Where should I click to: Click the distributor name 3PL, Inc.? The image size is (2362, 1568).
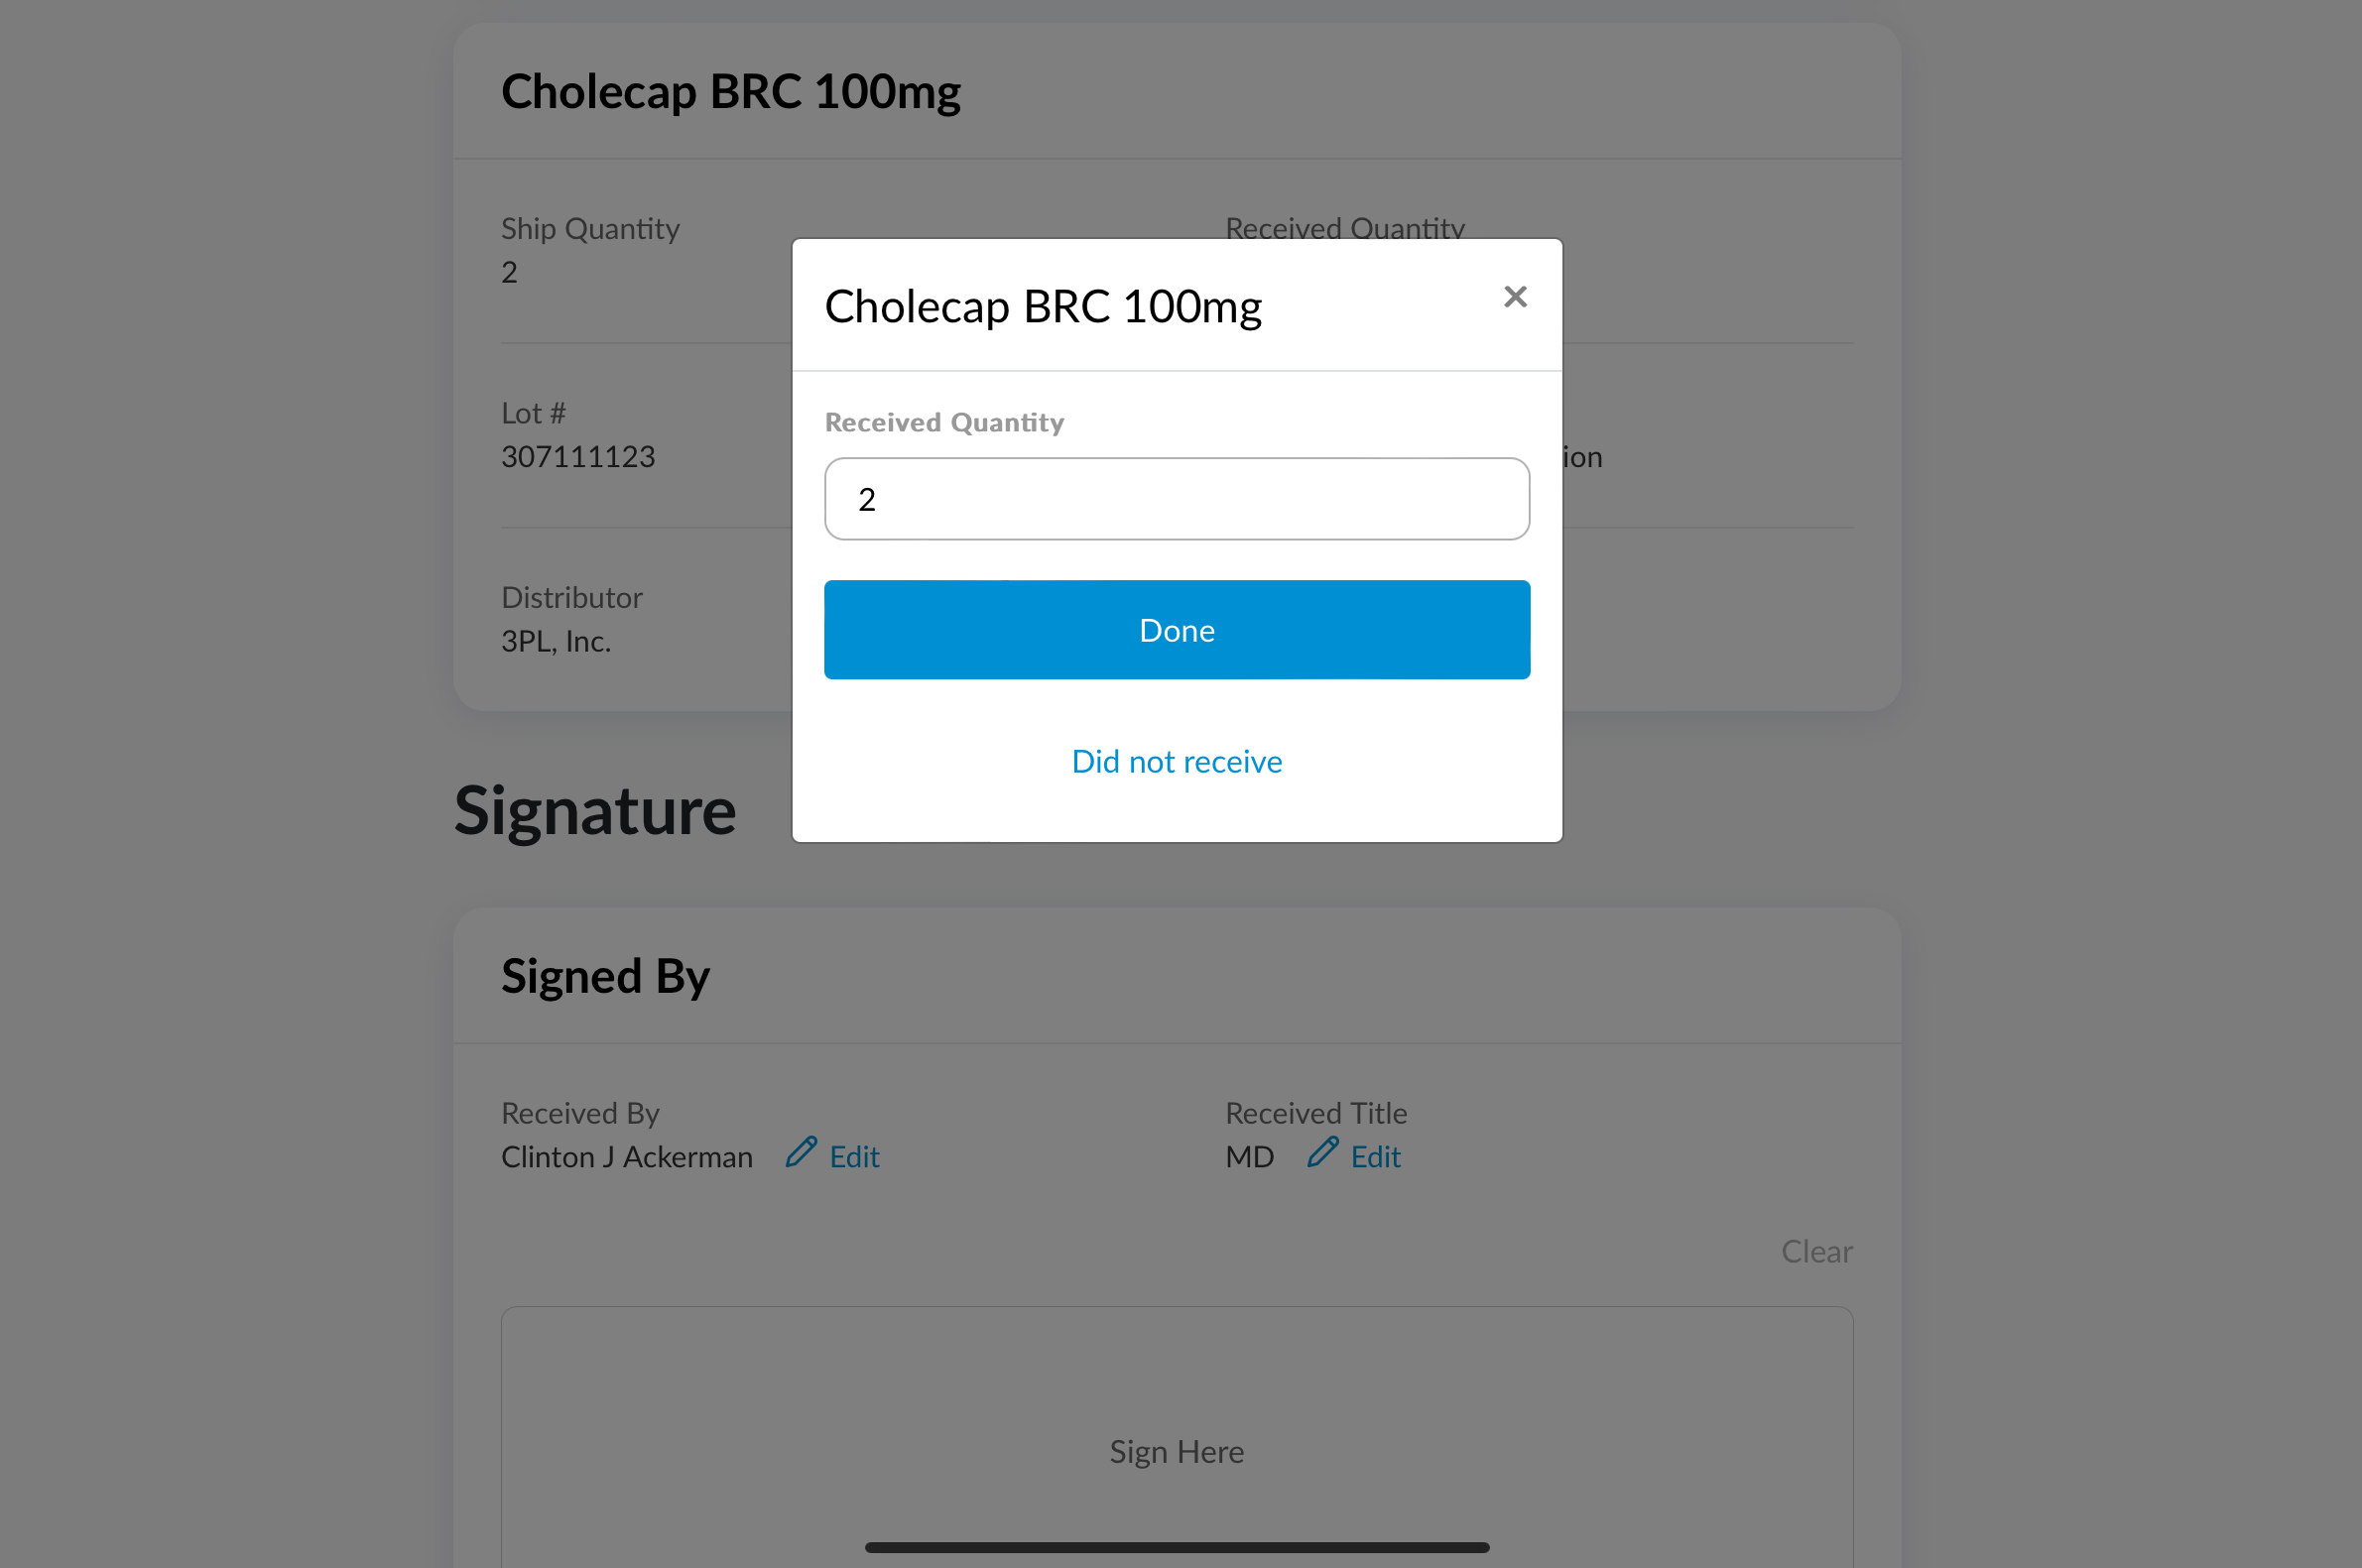pyautogui.click(x=555, y=641)
